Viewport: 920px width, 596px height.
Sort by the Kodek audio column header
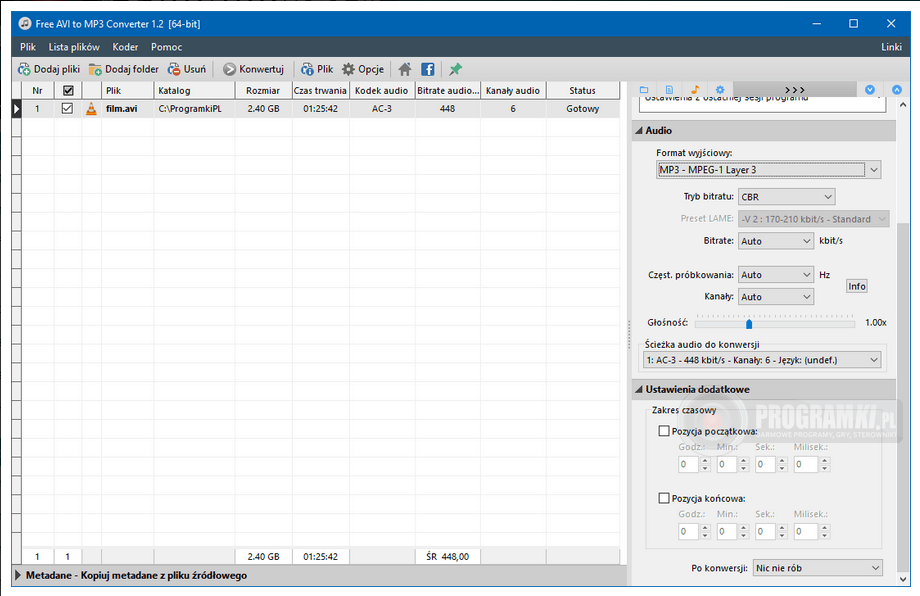[x=382, y=90]
